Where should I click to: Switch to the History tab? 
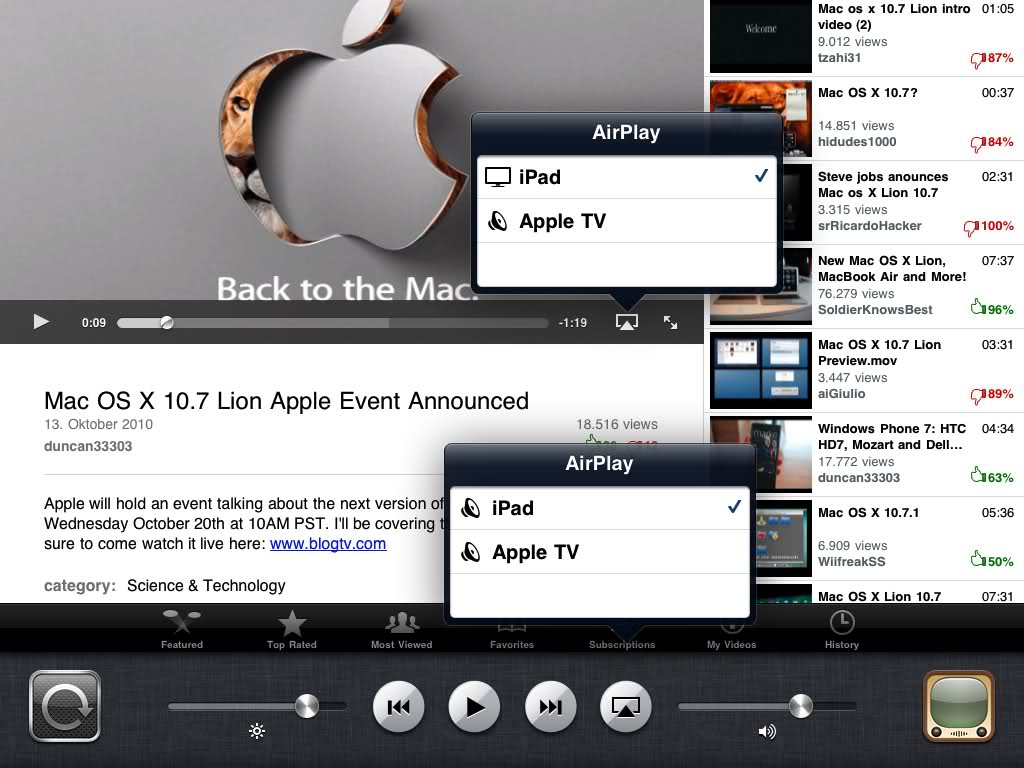[842, 630]
